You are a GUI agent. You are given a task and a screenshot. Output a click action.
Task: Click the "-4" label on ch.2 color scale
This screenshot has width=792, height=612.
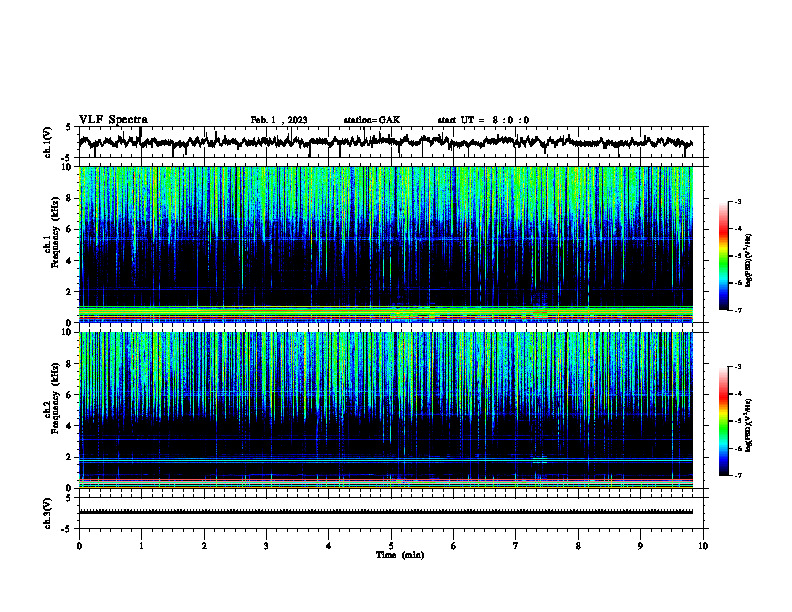[738, 394]
